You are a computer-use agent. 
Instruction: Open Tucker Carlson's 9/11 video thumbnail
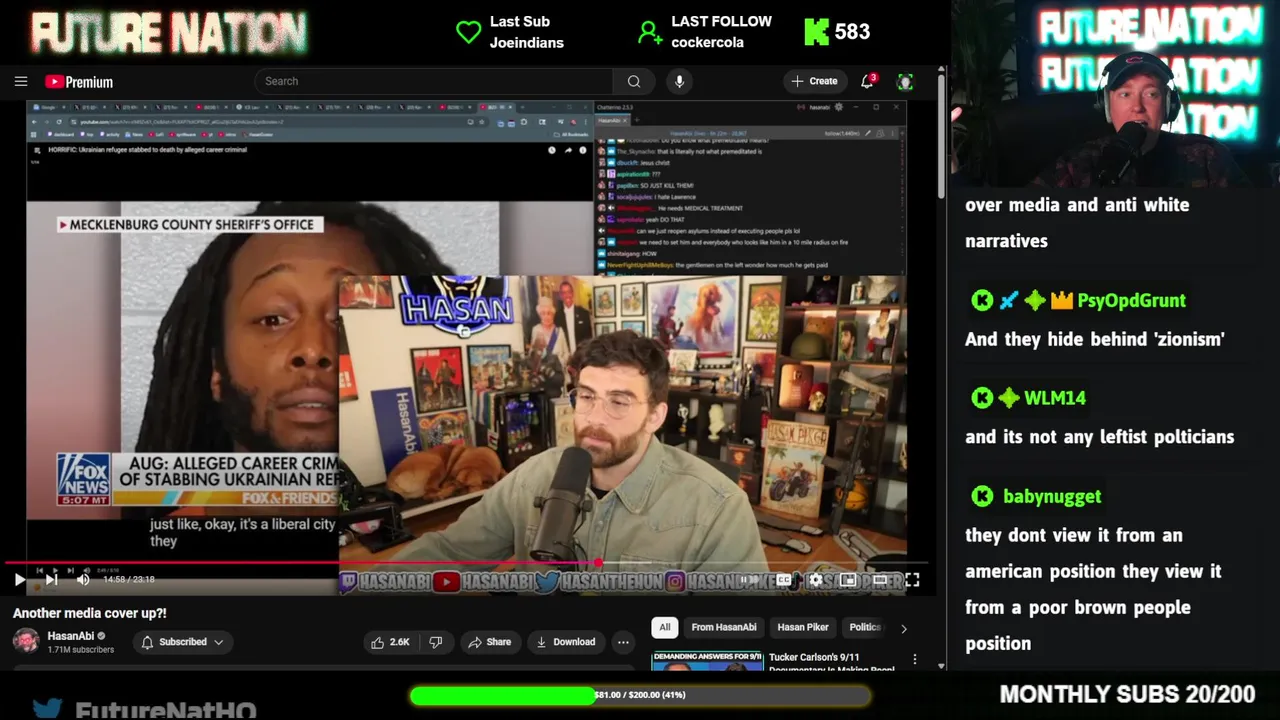pos(707,661)
